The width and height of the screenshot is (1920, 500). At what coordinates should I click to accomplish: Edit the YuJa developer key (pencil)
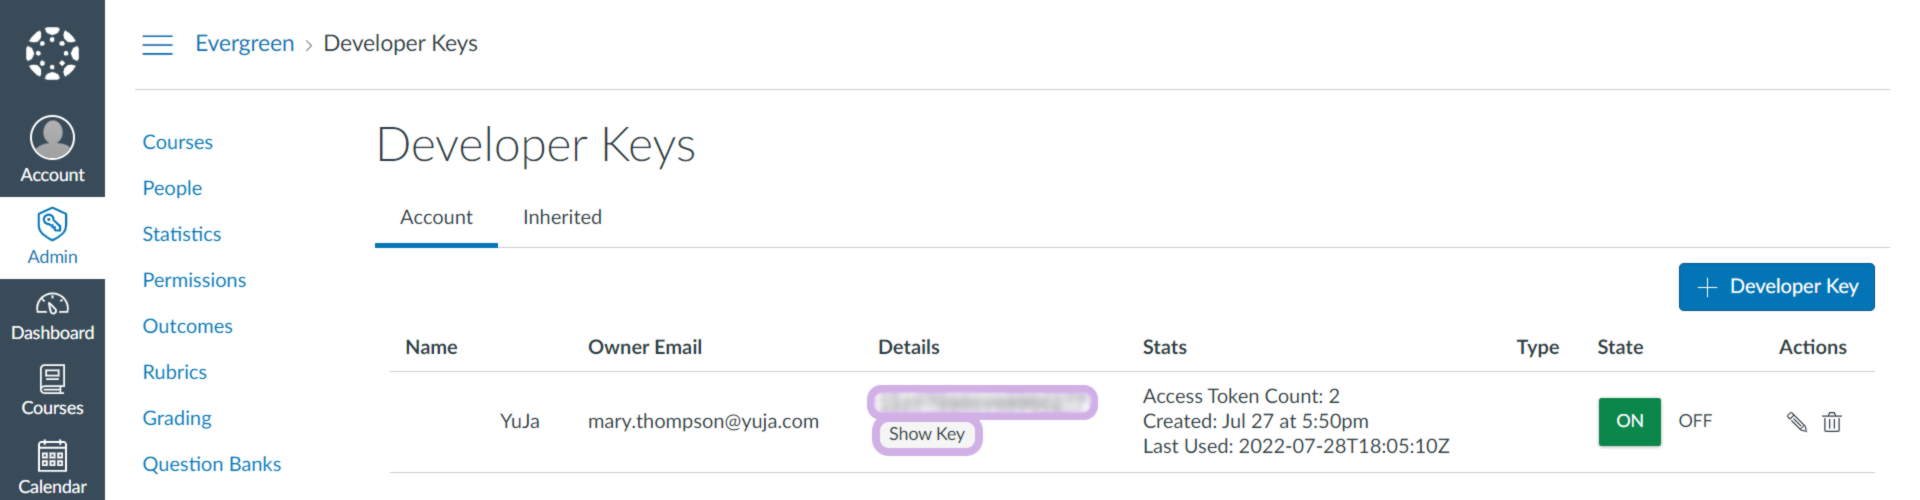click(1796, 422)
